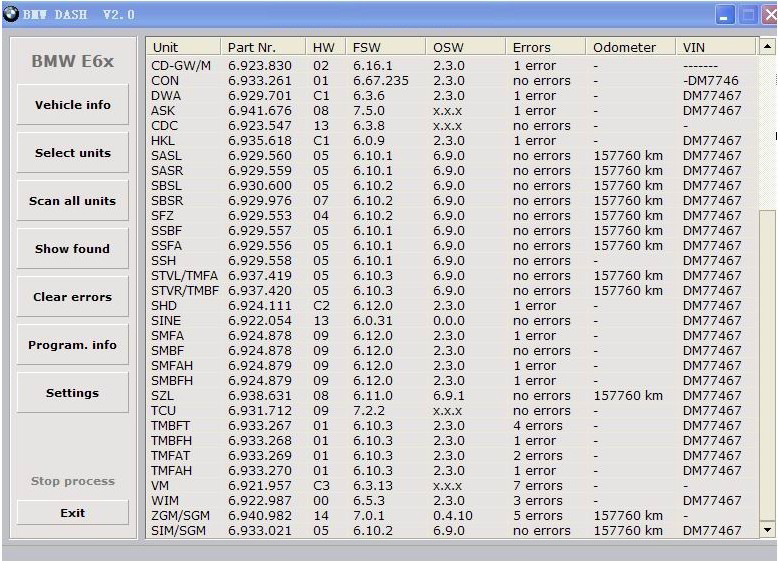Click the scrollbar up arrow
The width and height of the screenshot is (778, 561).
pyautogui.click(x=767, y=46)
